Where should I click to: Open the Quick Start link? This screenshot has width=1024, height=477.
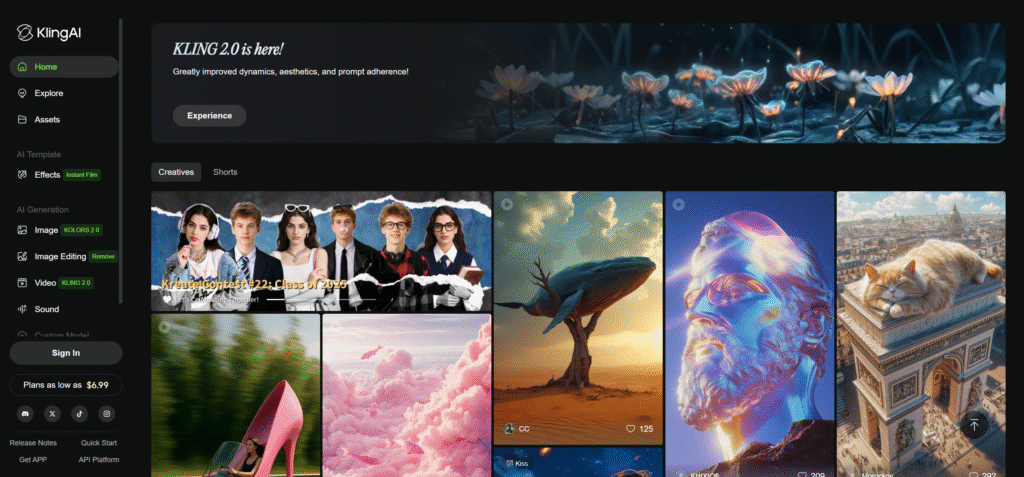[99, 443]
